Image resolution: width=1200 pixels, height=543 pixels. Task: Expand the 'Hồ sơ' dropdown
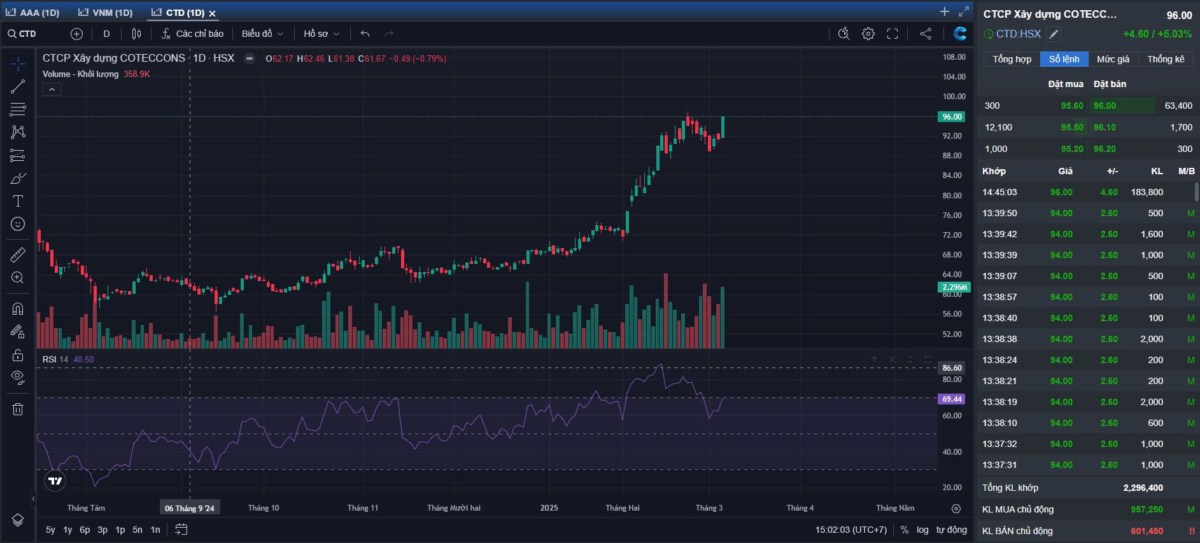point(321,33)
